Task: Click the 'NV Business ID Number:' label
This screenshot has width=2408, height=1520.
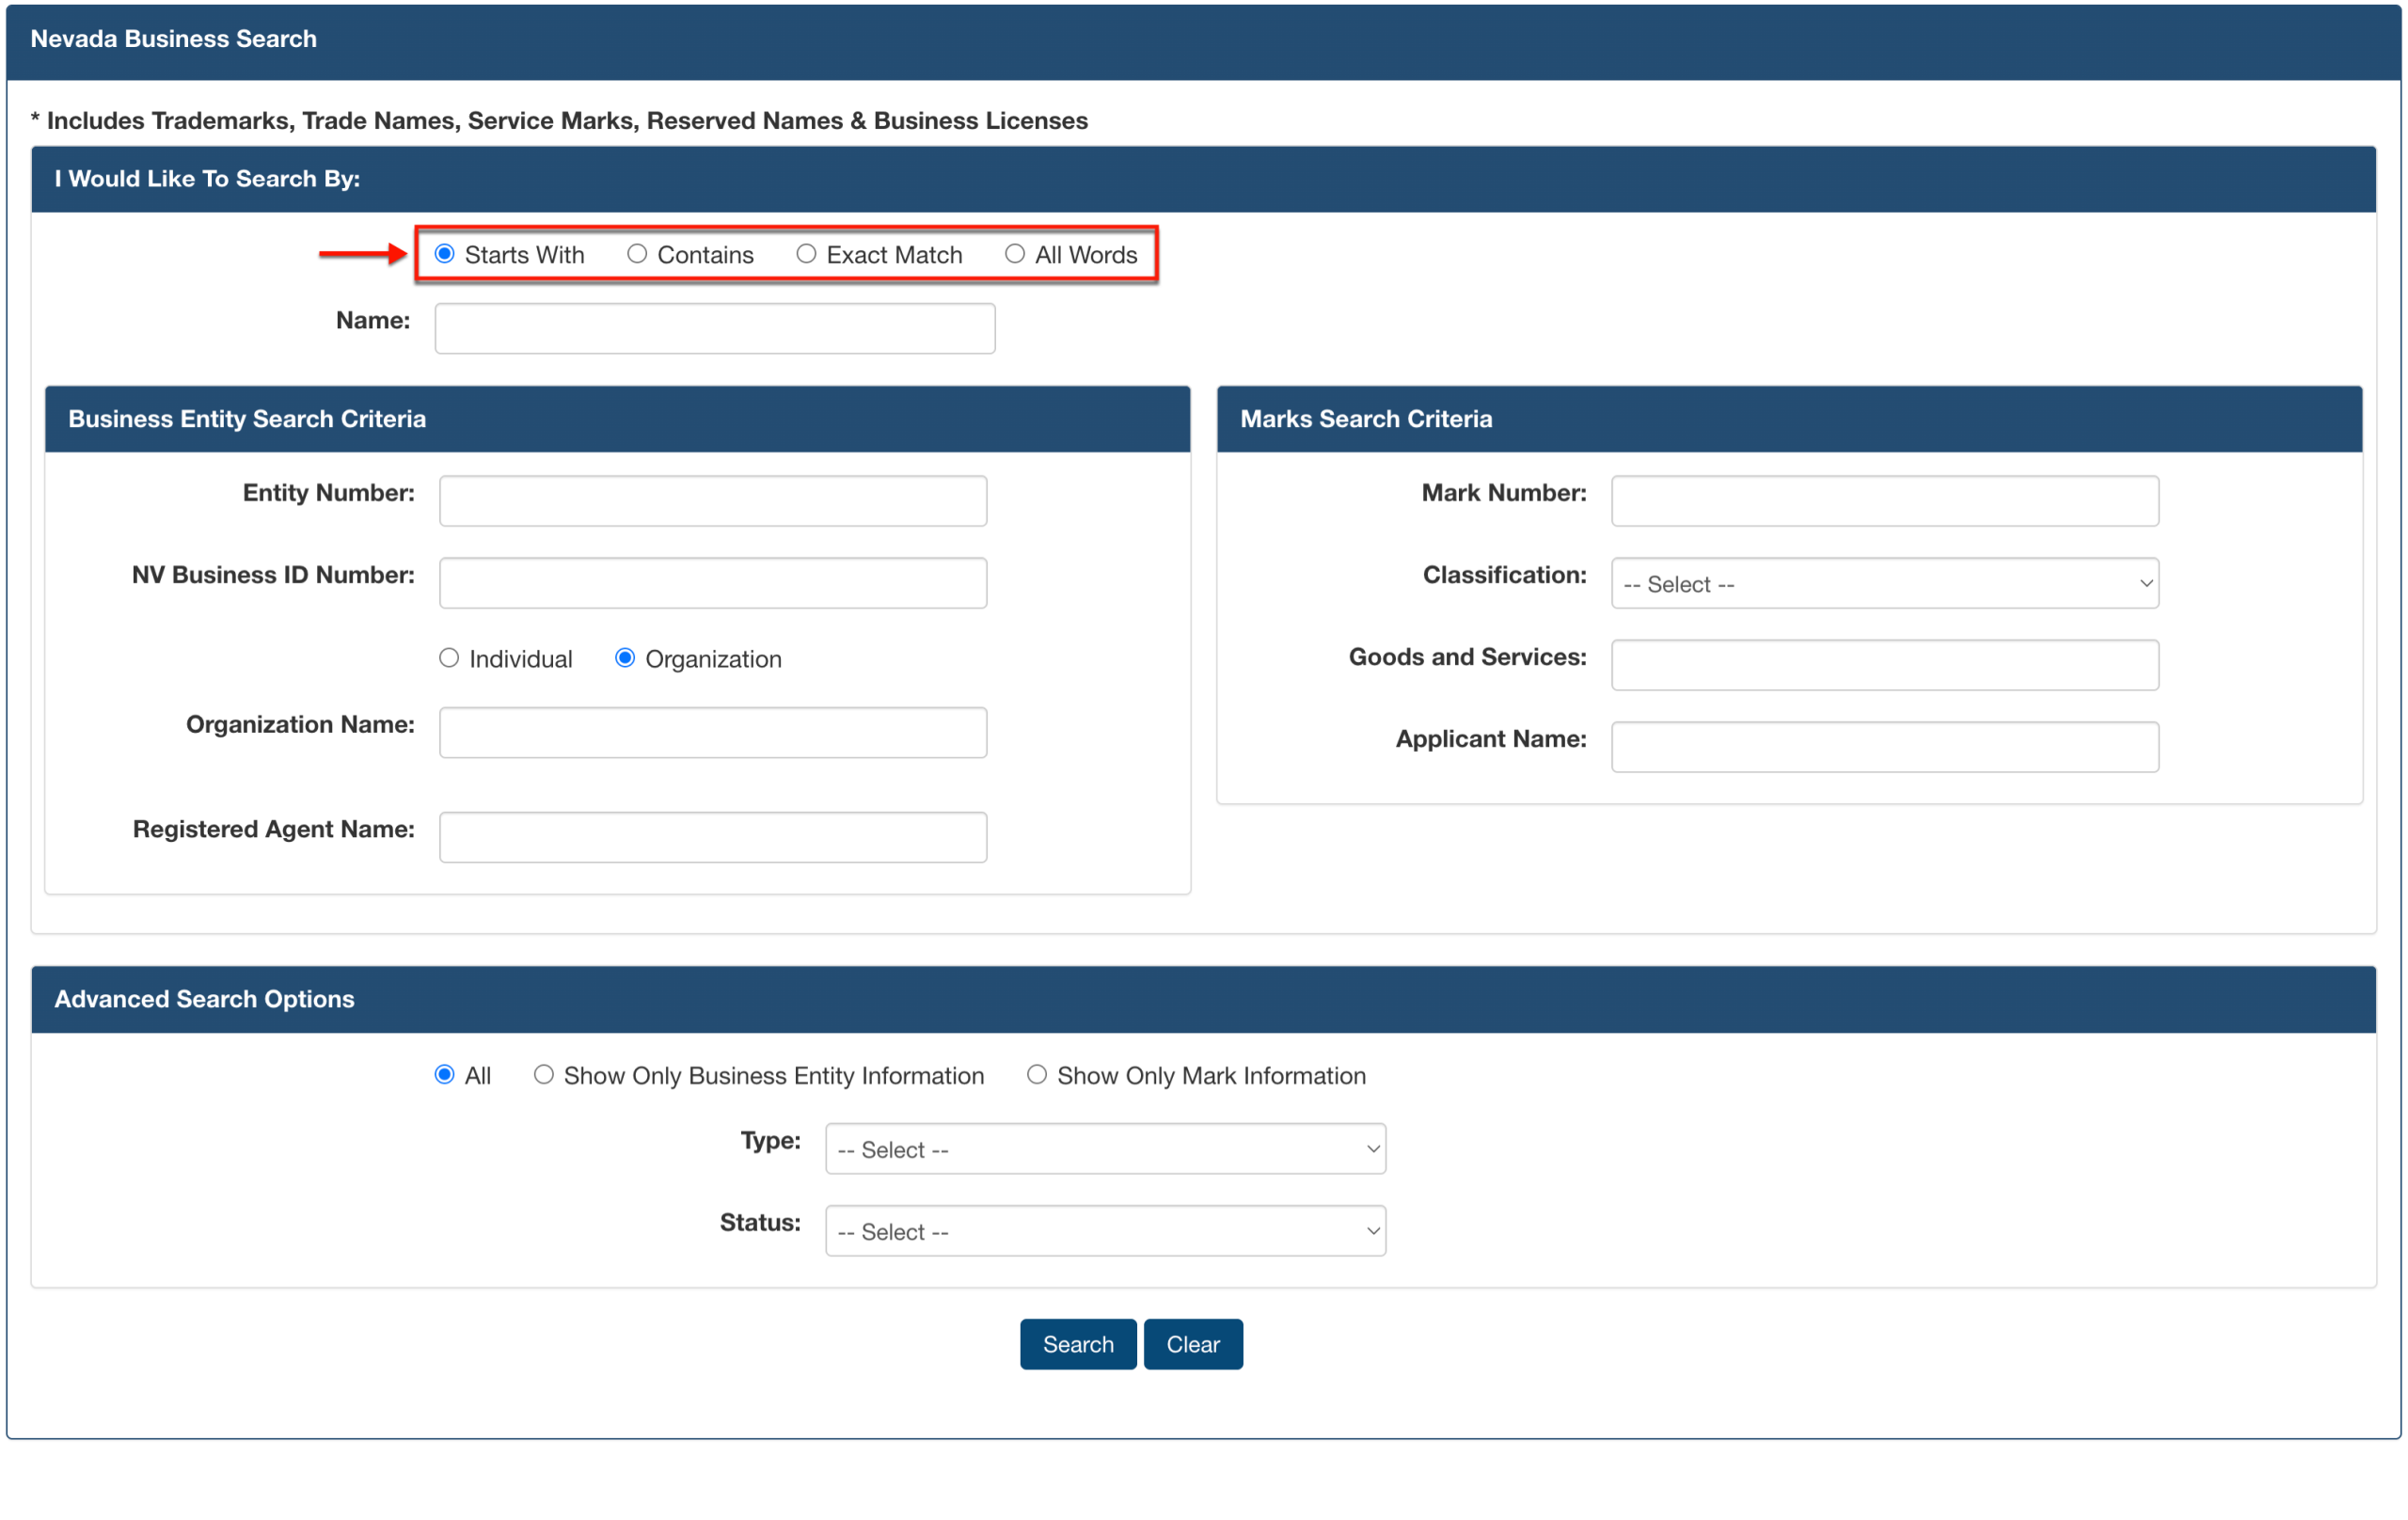Action: click(273, 575)
